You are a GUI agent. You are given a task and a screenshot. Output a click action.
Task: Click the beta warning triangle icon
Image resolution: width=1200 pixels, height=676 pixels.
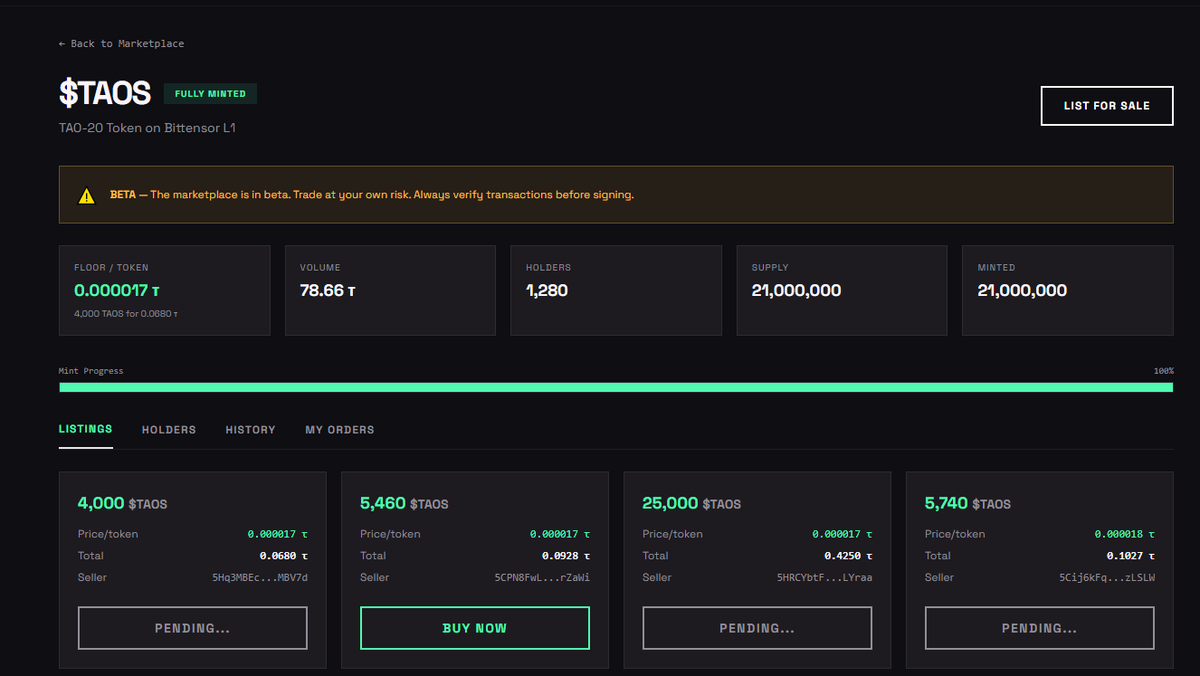click(87, 195)
